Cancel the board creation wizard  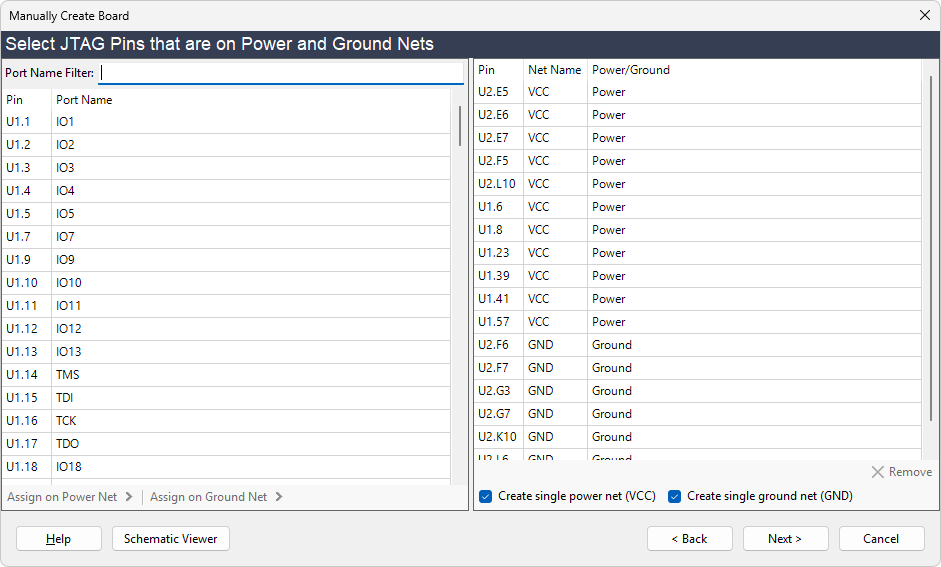[x=881, y=539]
